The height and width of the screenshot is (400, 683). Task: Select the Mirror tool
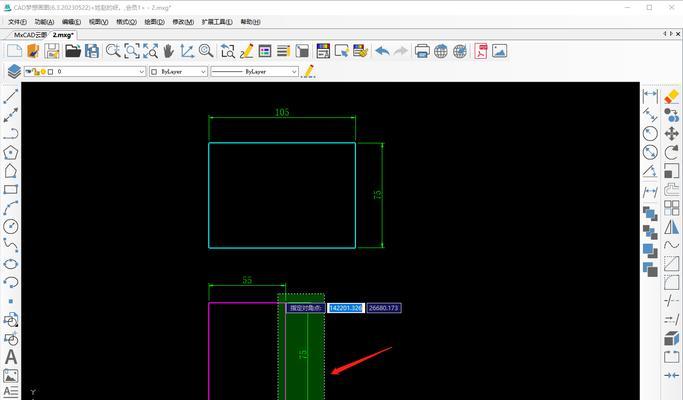pyautogui.click(x=672, y=227)
